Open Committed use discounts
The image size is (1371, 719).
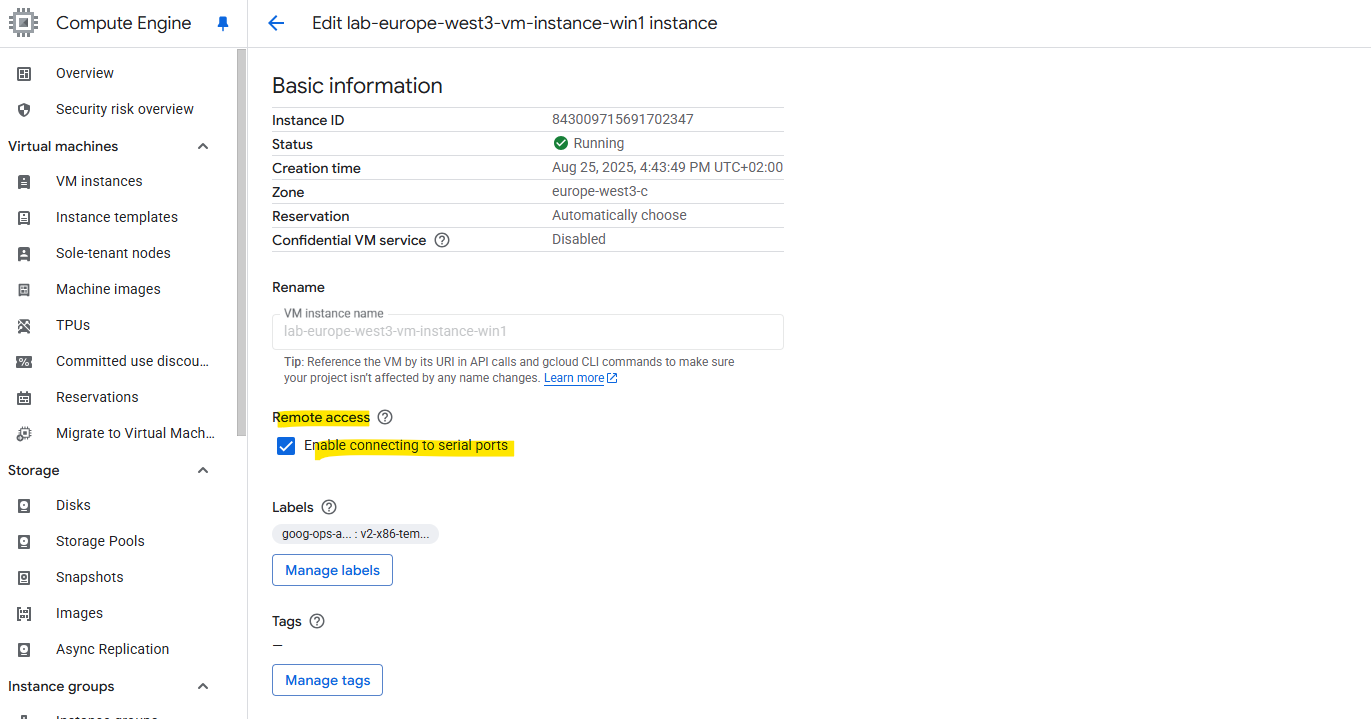(133, 361)
